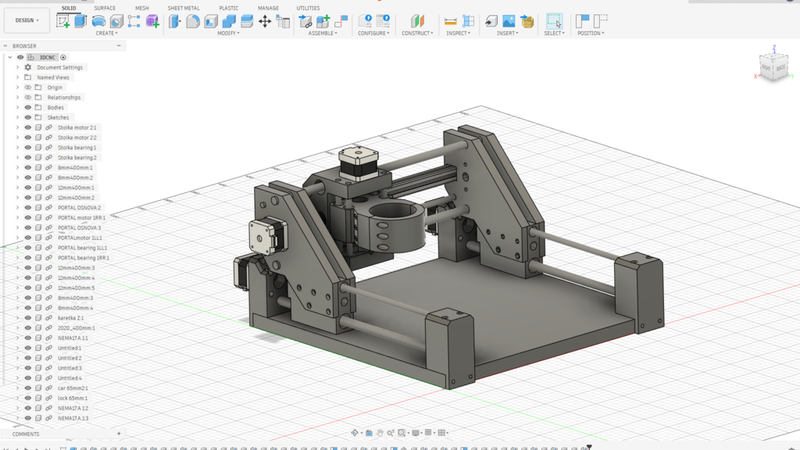
Task: Activate the Move/Copy arrows tool
Action: pos(265,21)
